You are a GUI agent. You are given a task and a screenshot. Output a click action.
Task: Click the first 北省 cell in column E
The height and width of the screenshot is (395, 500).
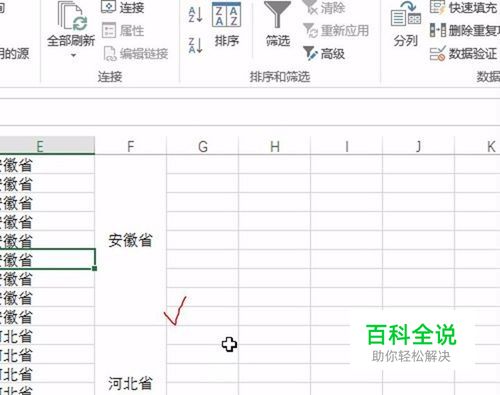pyautogui.click(x=47, y=335)
